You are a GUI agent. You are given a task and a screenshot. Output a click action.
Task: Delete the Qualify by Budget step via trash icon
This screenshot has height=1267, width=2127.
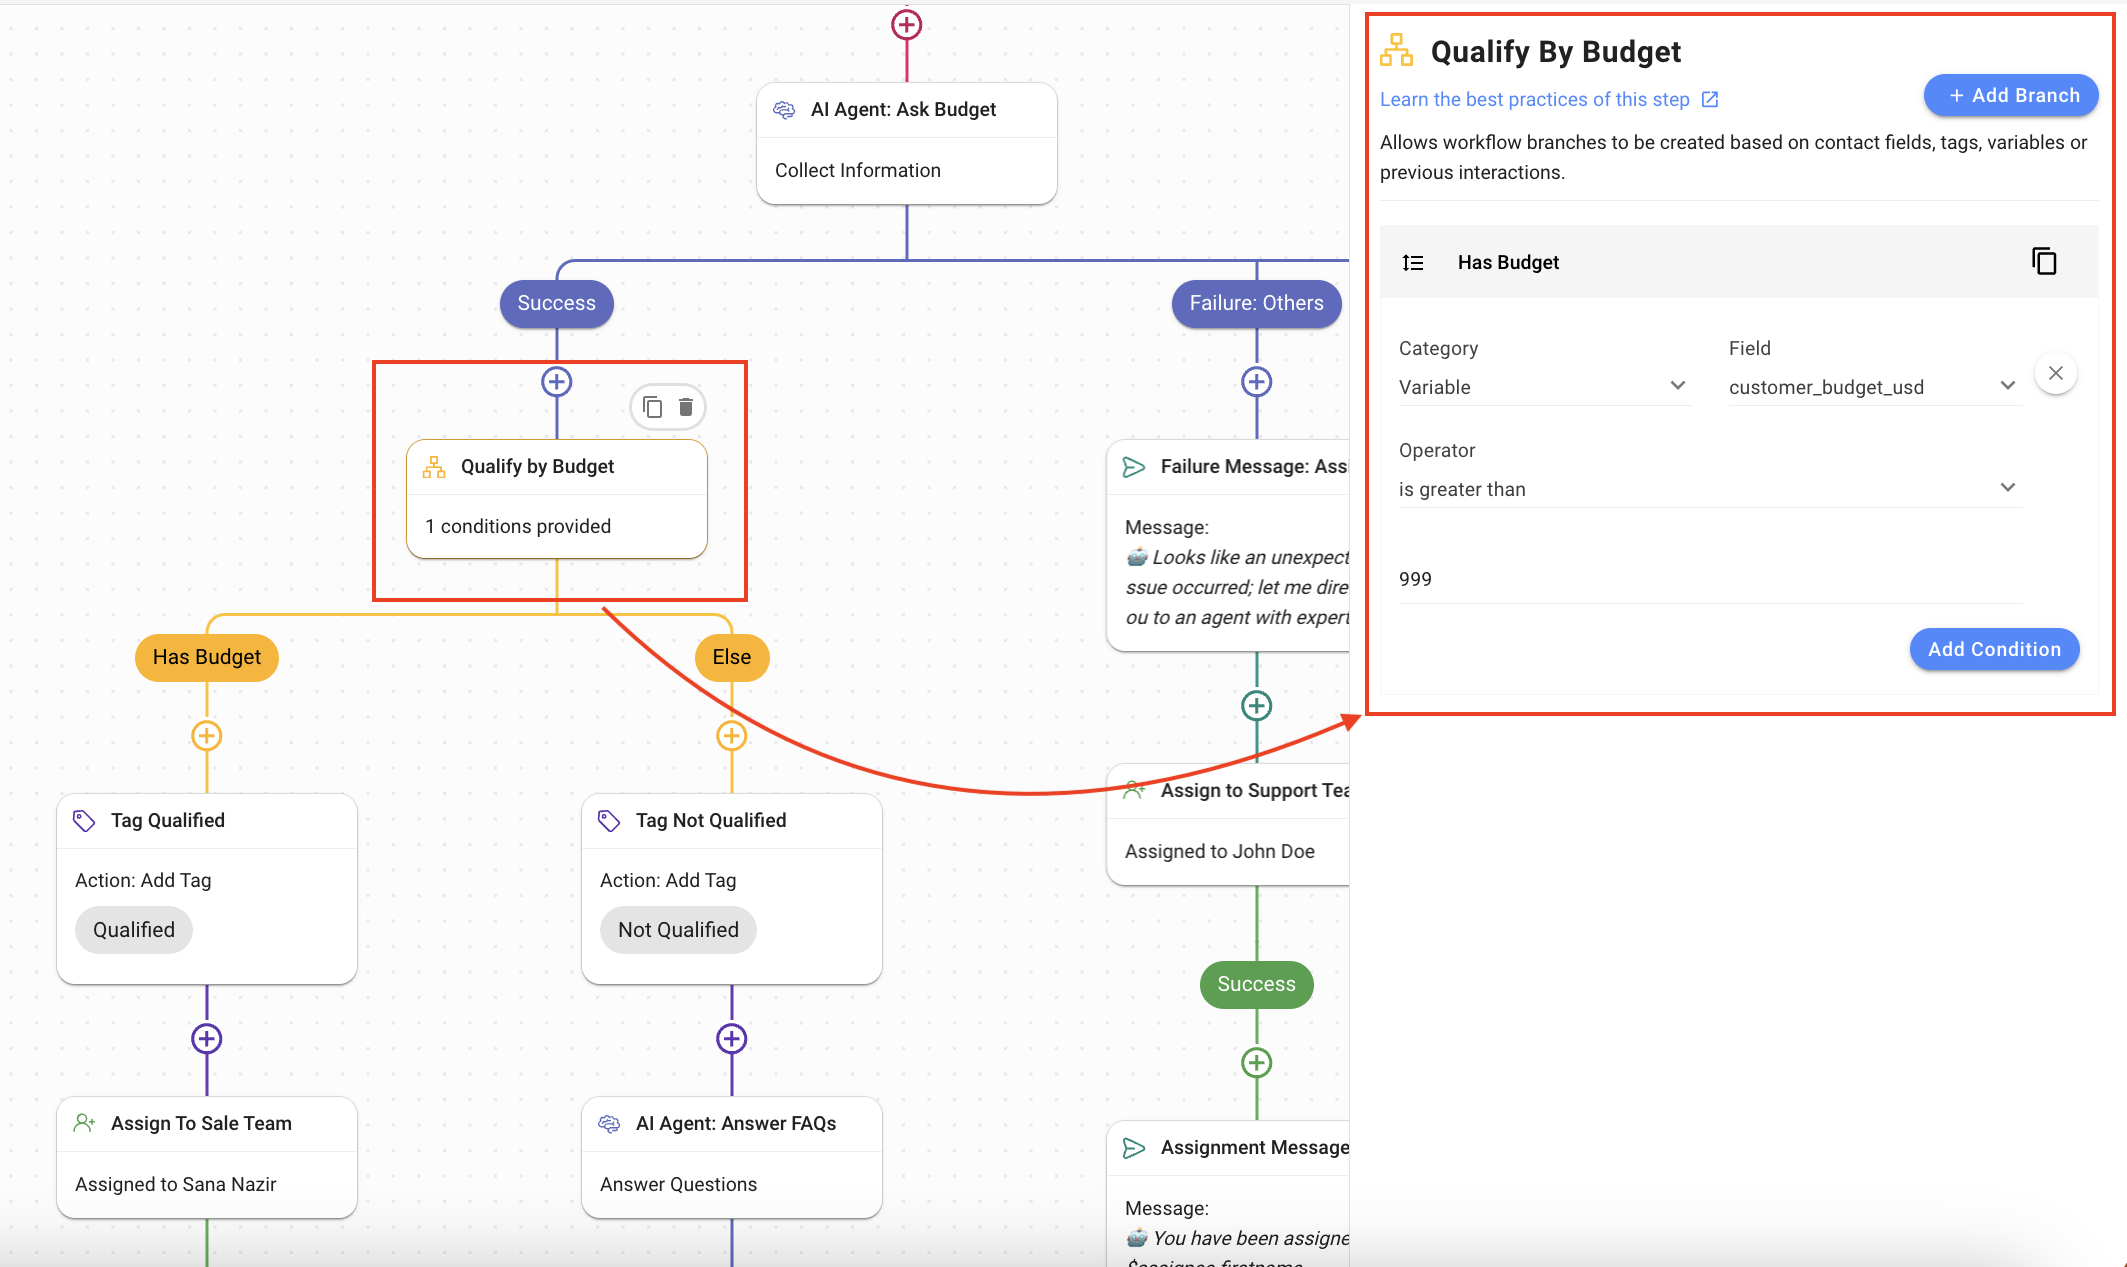(686, 407)
